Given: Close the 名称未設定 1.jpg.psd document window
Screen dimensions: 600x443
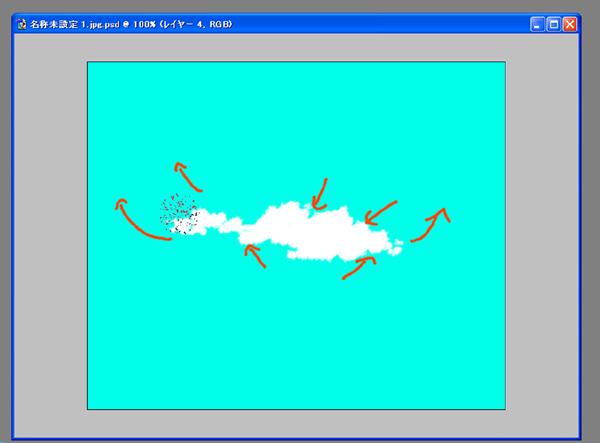Looking at the screenshot, I should (570, 24).
